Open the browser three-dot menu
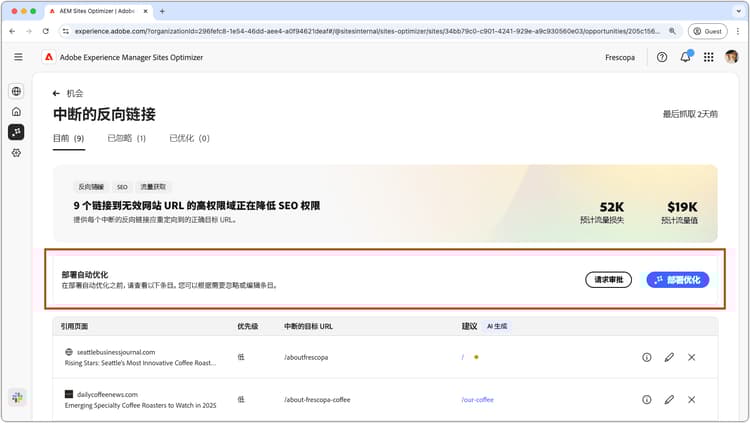The height and width of the screenshot is (423, 750). point(738,31)
